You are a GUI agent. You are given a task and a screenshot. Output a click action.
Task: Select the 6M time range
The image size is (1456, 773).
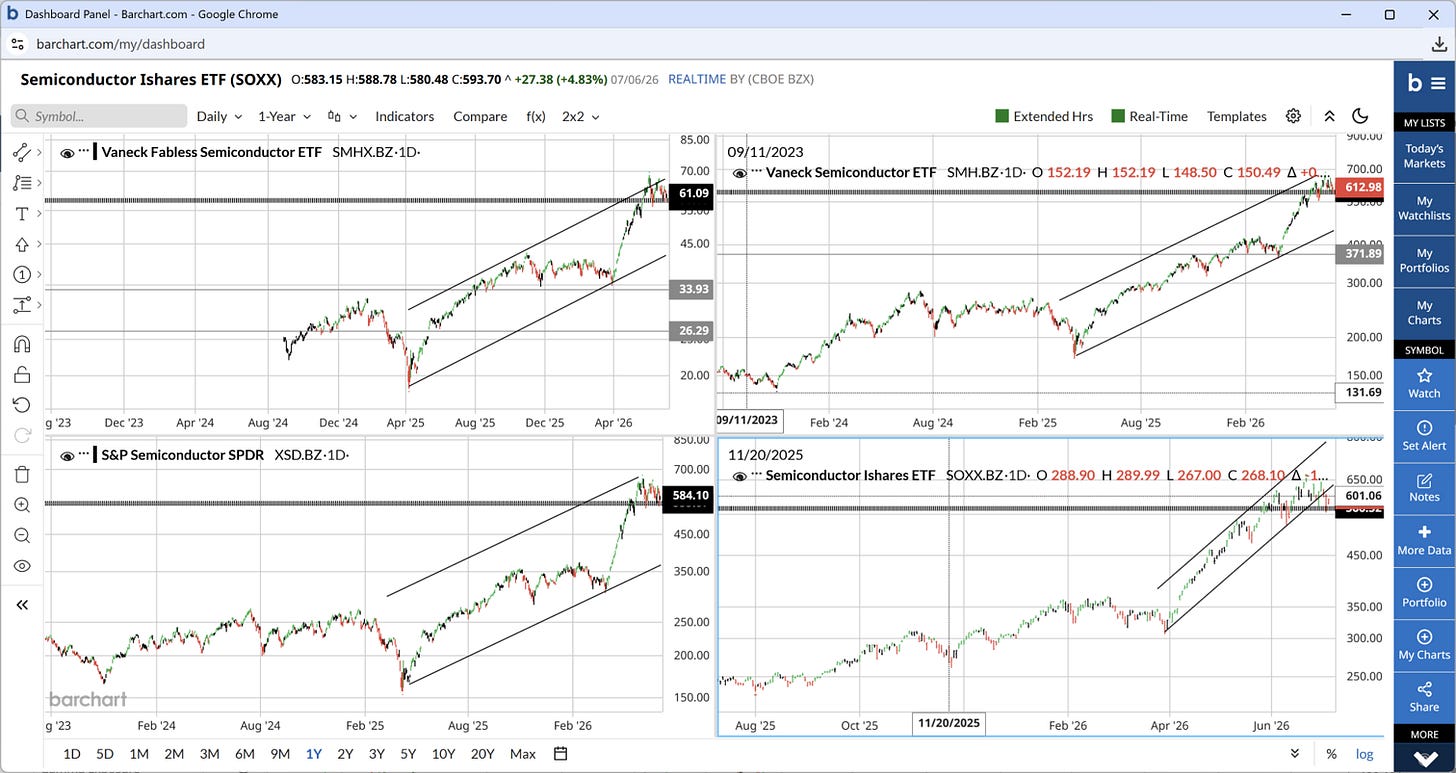245,754
